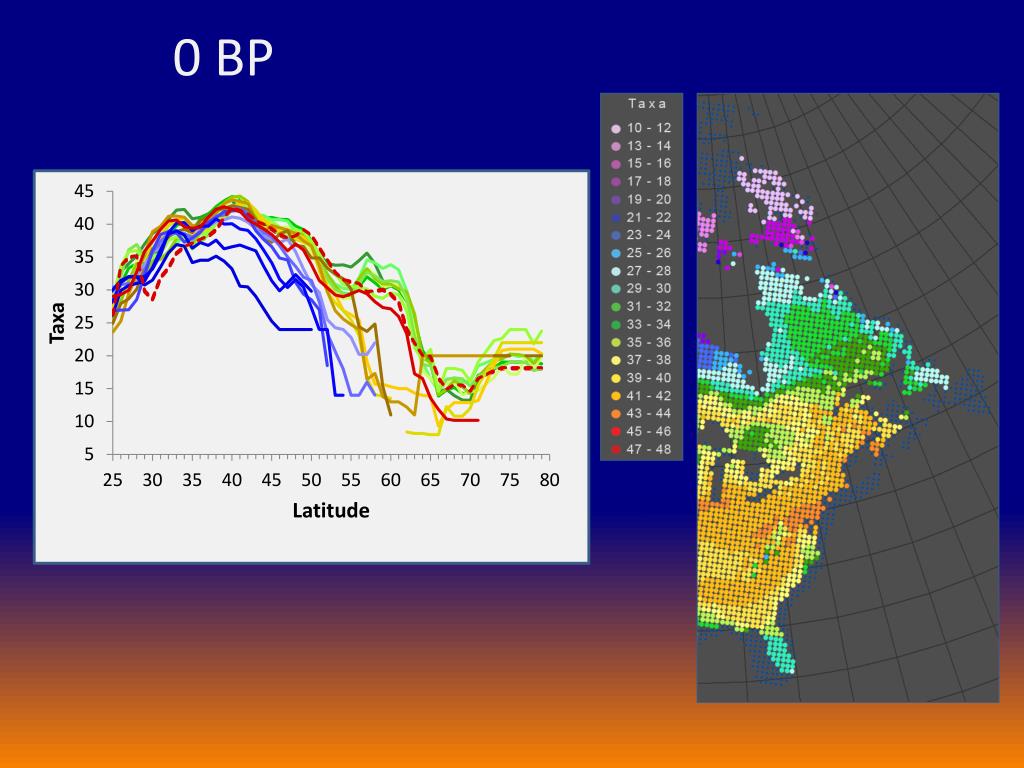Image resolution: width=1024 pixels, height=768 pixels.
Task: Click the 5 tick on the y-axis
Action: [x=89, y=455]
